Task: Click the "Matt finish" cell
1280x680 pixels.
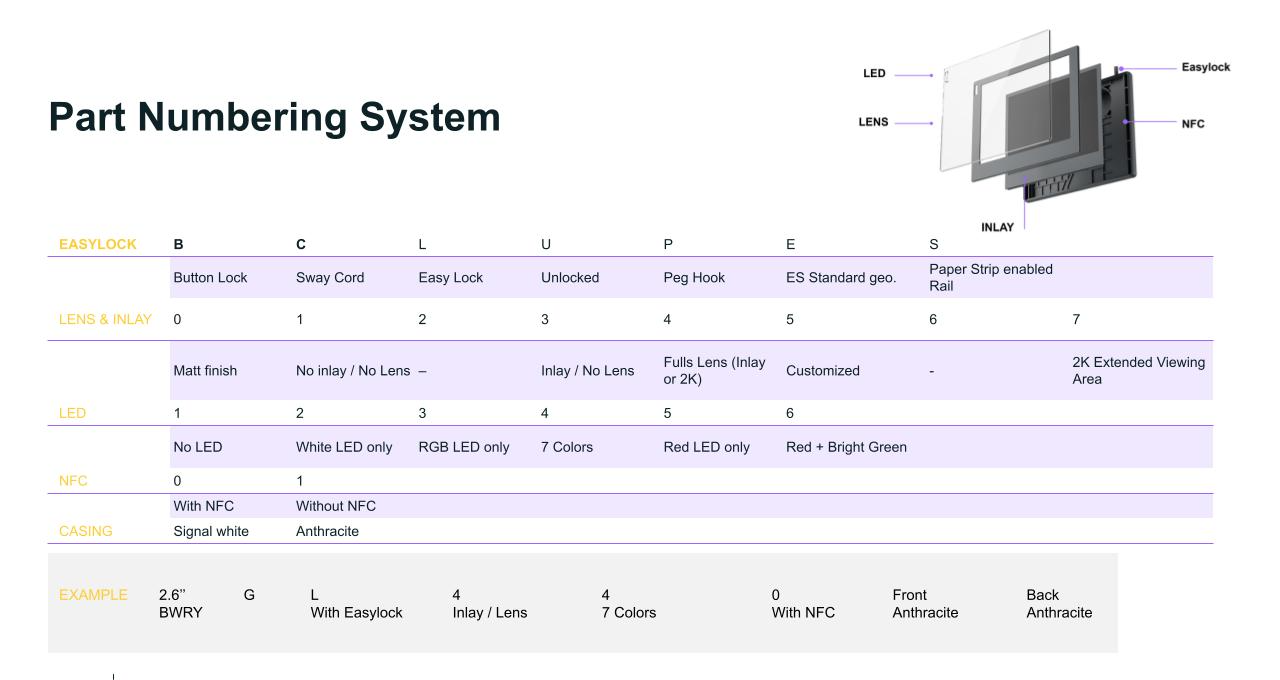Action: tap(206, 370)
